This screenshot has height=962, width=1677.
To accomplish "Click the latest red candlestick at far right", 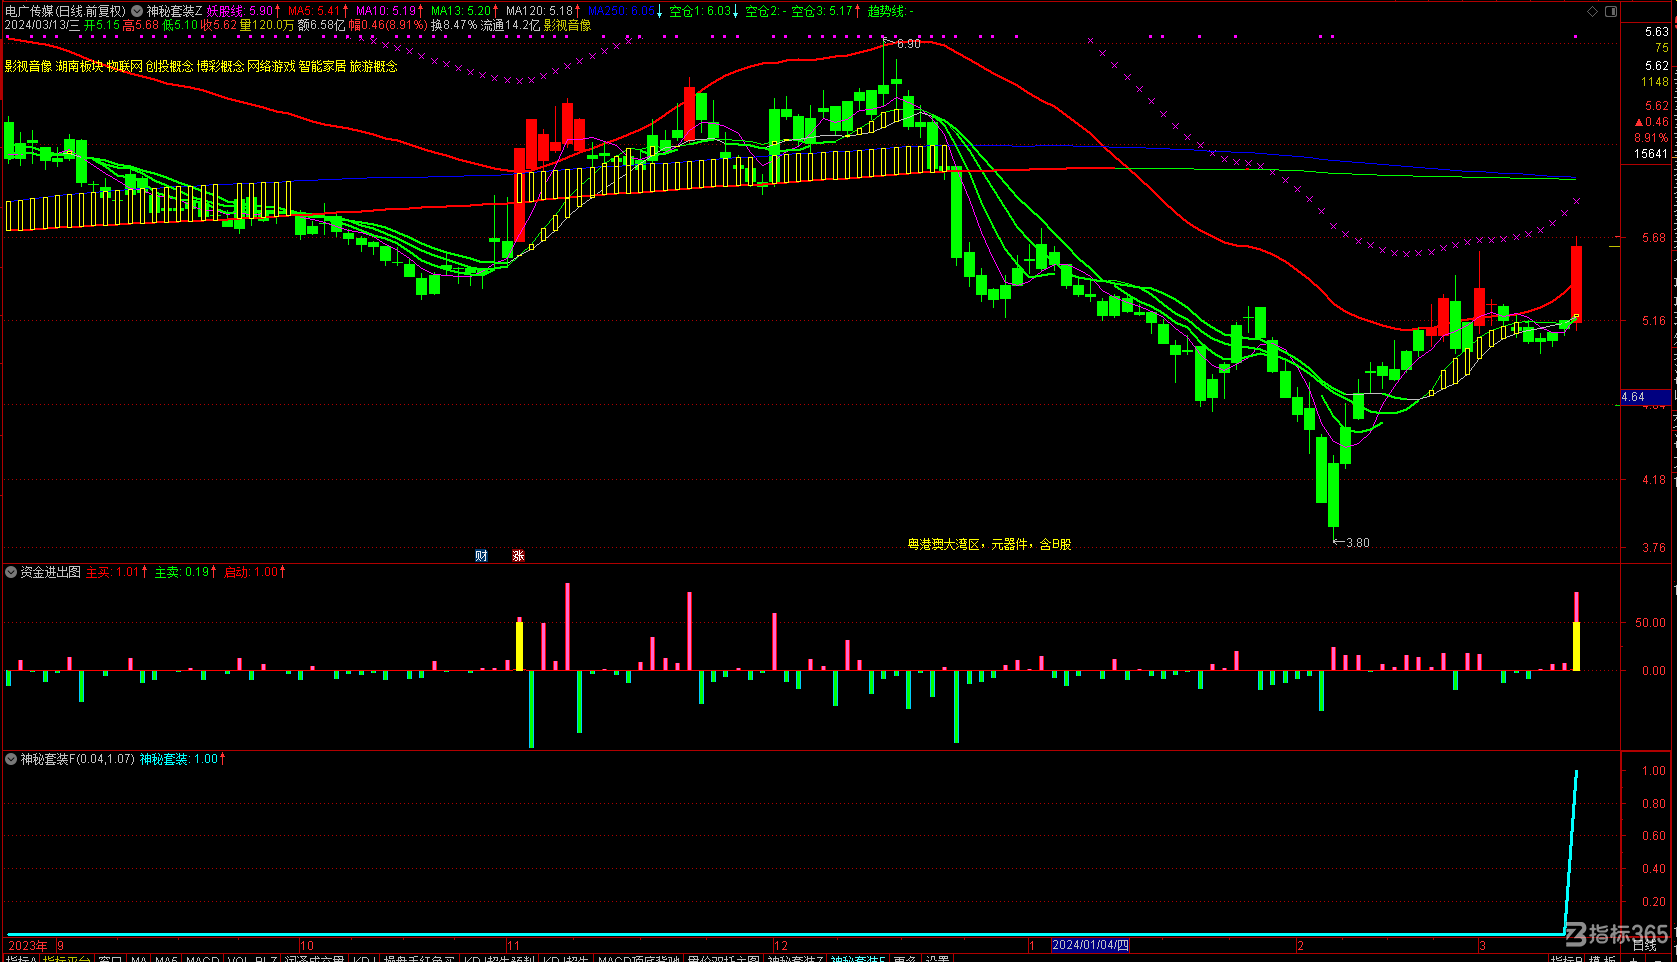I will (x=1576, y=282).
